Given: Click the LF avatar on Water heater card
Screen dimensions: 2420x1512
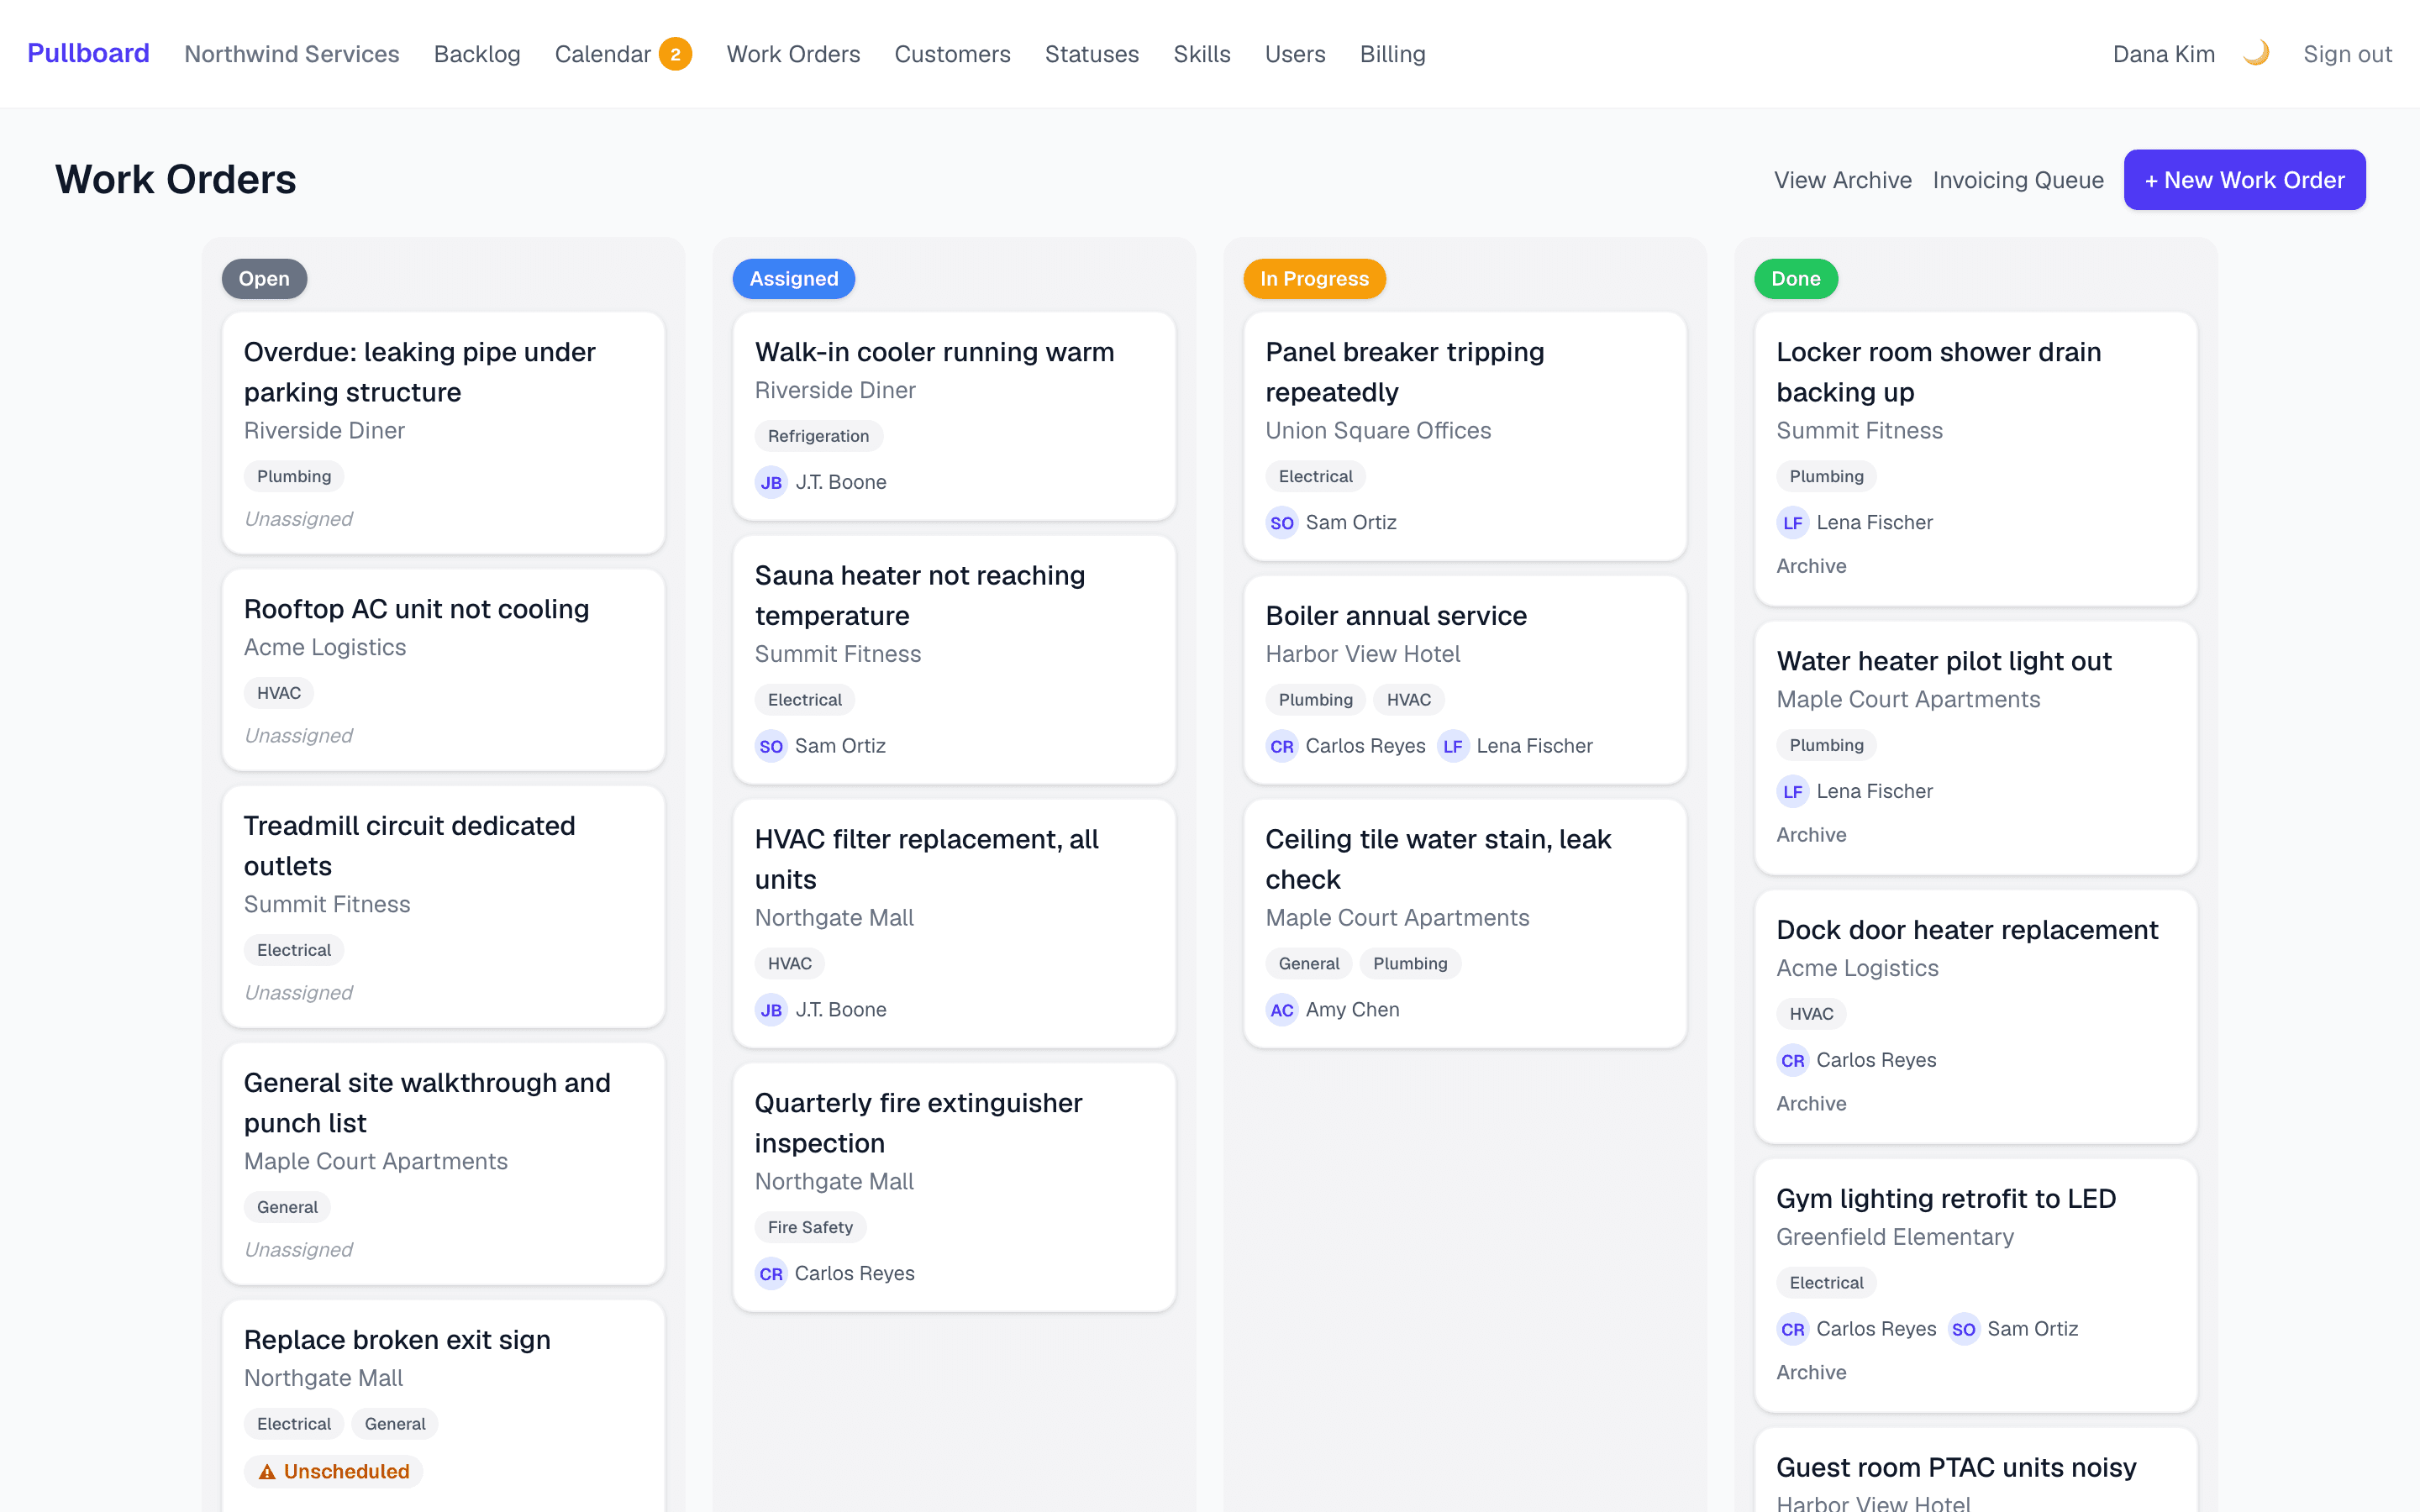Looking at the screenshot, I should pyautogui.click(x=1793, y=791).
